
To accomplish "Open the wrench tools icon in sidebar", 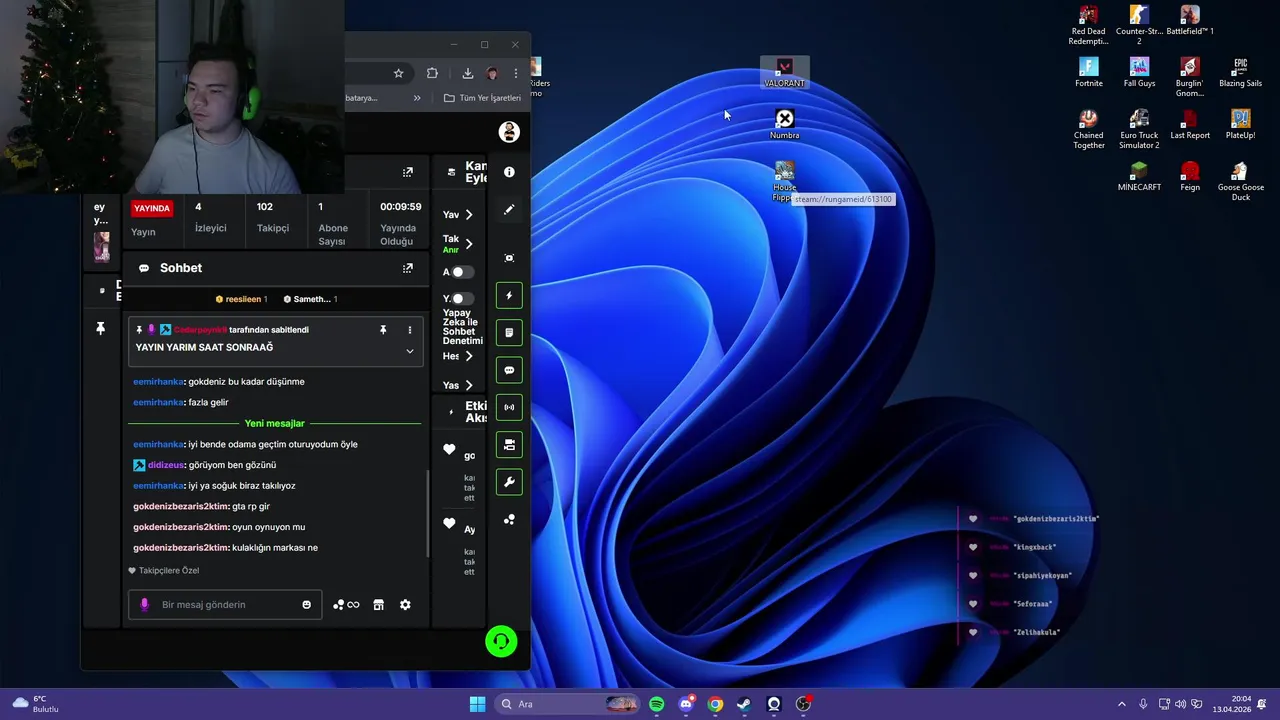I will [509, 482].
